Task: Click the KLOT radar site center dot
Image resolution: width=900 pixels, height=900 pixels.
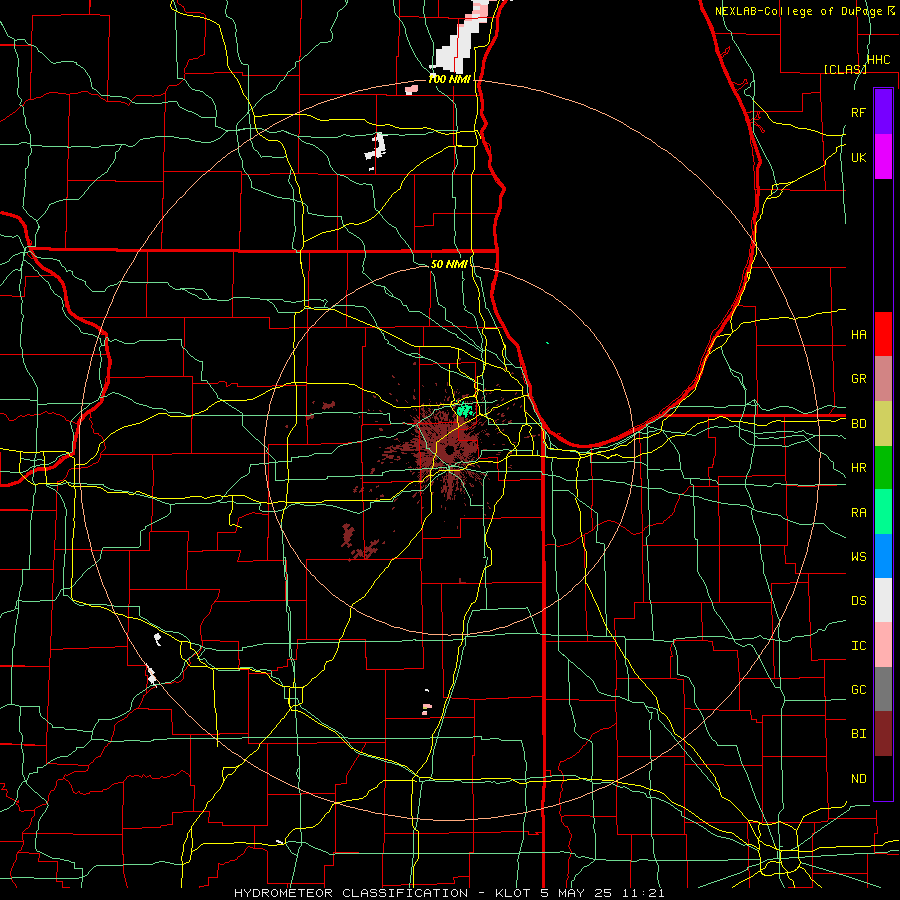Action: pos(450,449)
